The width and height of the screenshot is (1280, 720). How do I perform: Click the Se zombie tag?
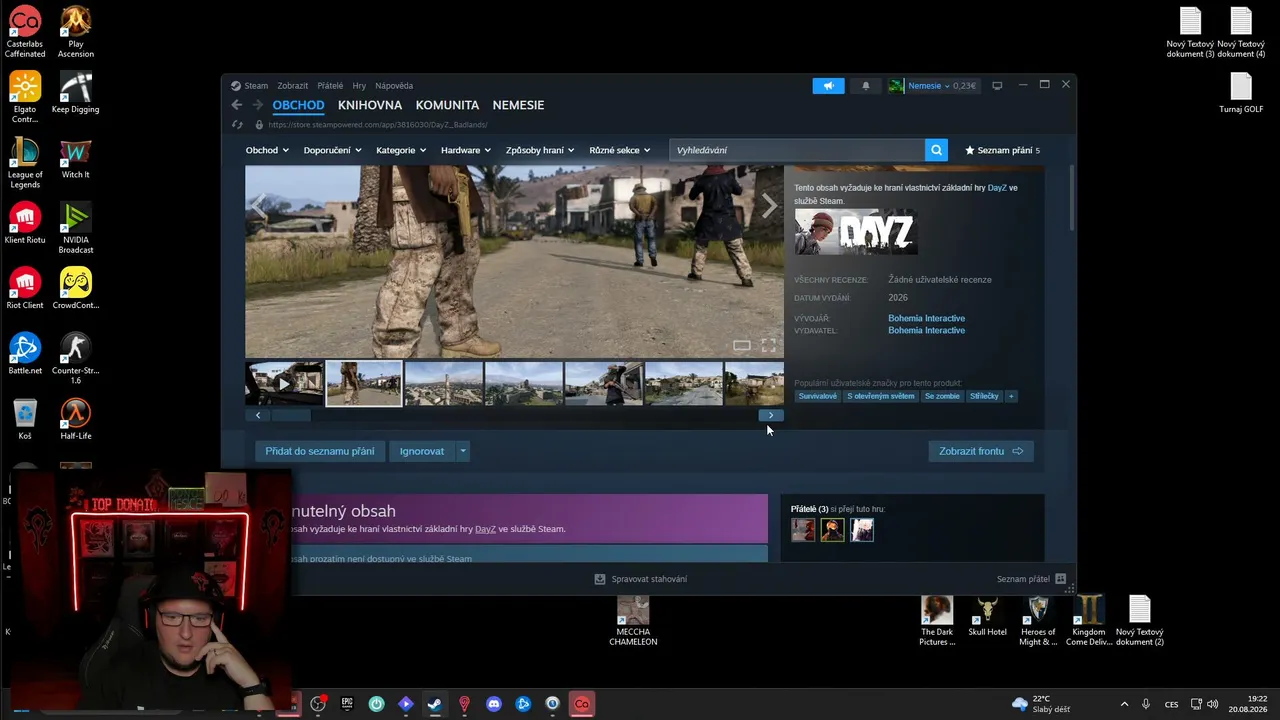(942, 396)
